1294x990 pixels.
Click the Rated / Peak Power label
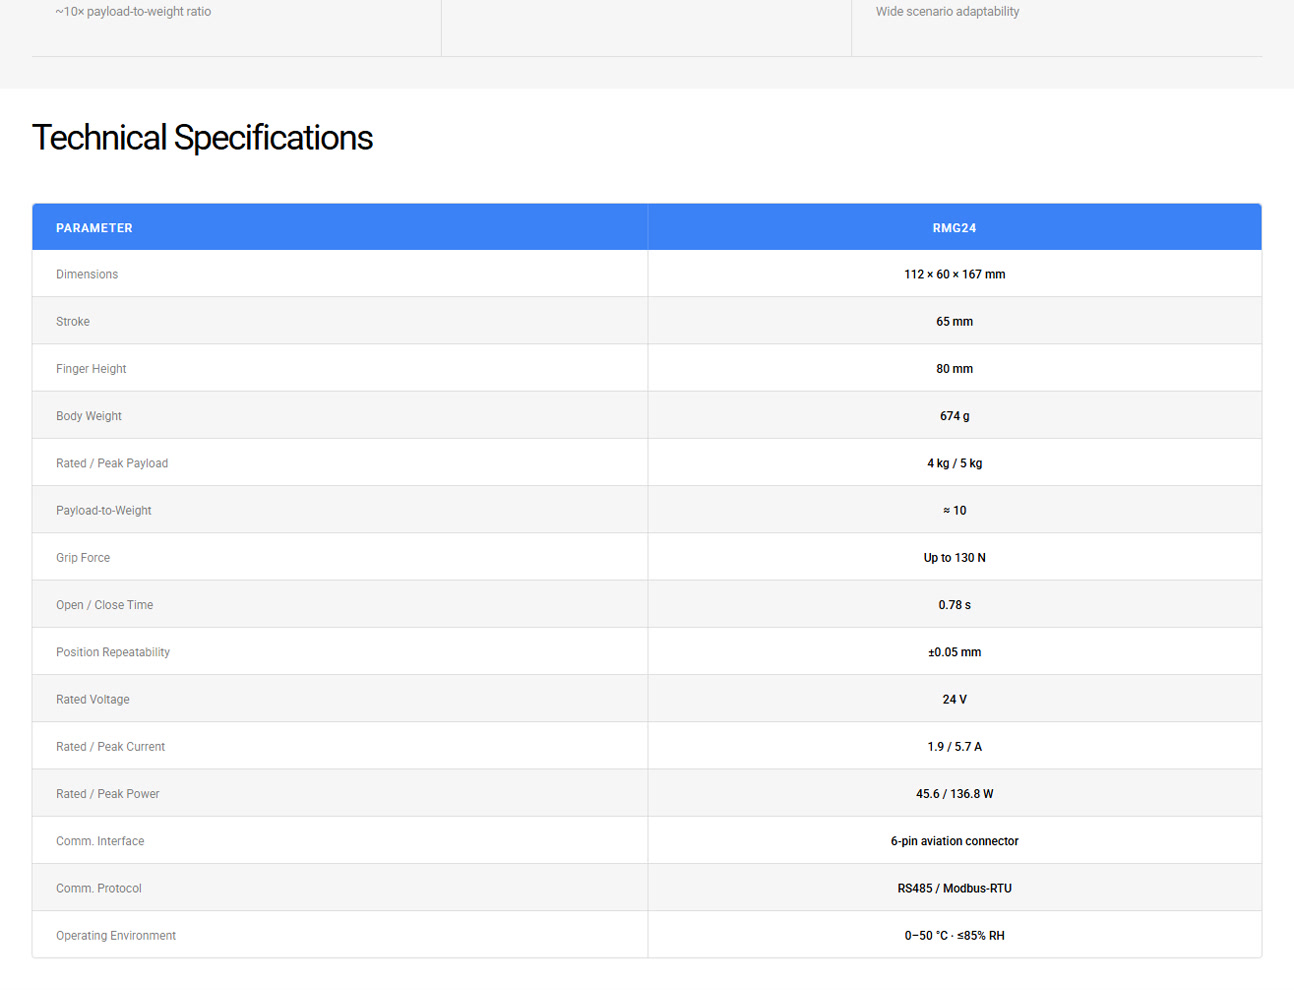(x=108, y=794)
